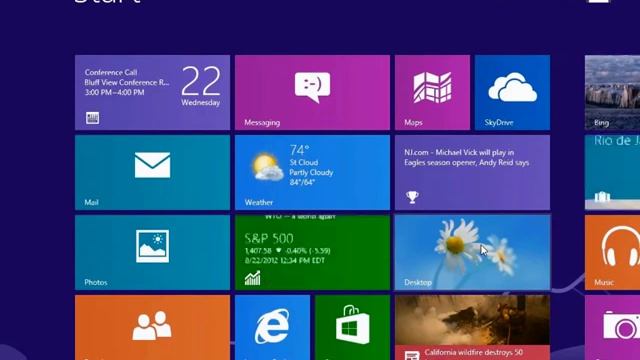Open the Desktop tile with daisies
Viewport: 640px width, 360px height.
(472, 253)
